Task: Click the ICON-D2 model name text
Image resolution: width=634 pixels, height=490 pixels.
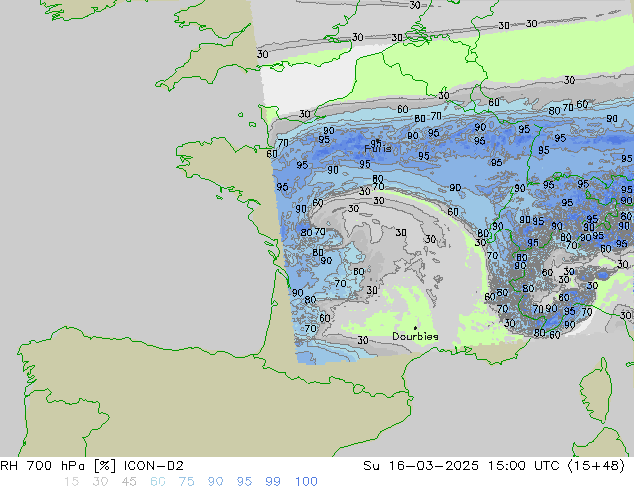Action: tap(154, 466)
